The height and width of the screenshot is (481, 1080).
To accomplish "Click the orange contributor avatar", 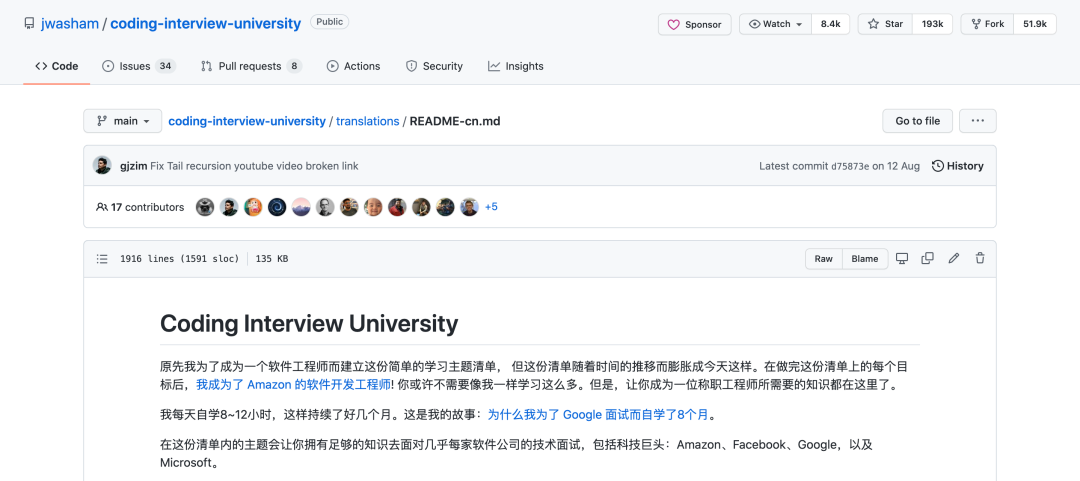I will (253, 207).
